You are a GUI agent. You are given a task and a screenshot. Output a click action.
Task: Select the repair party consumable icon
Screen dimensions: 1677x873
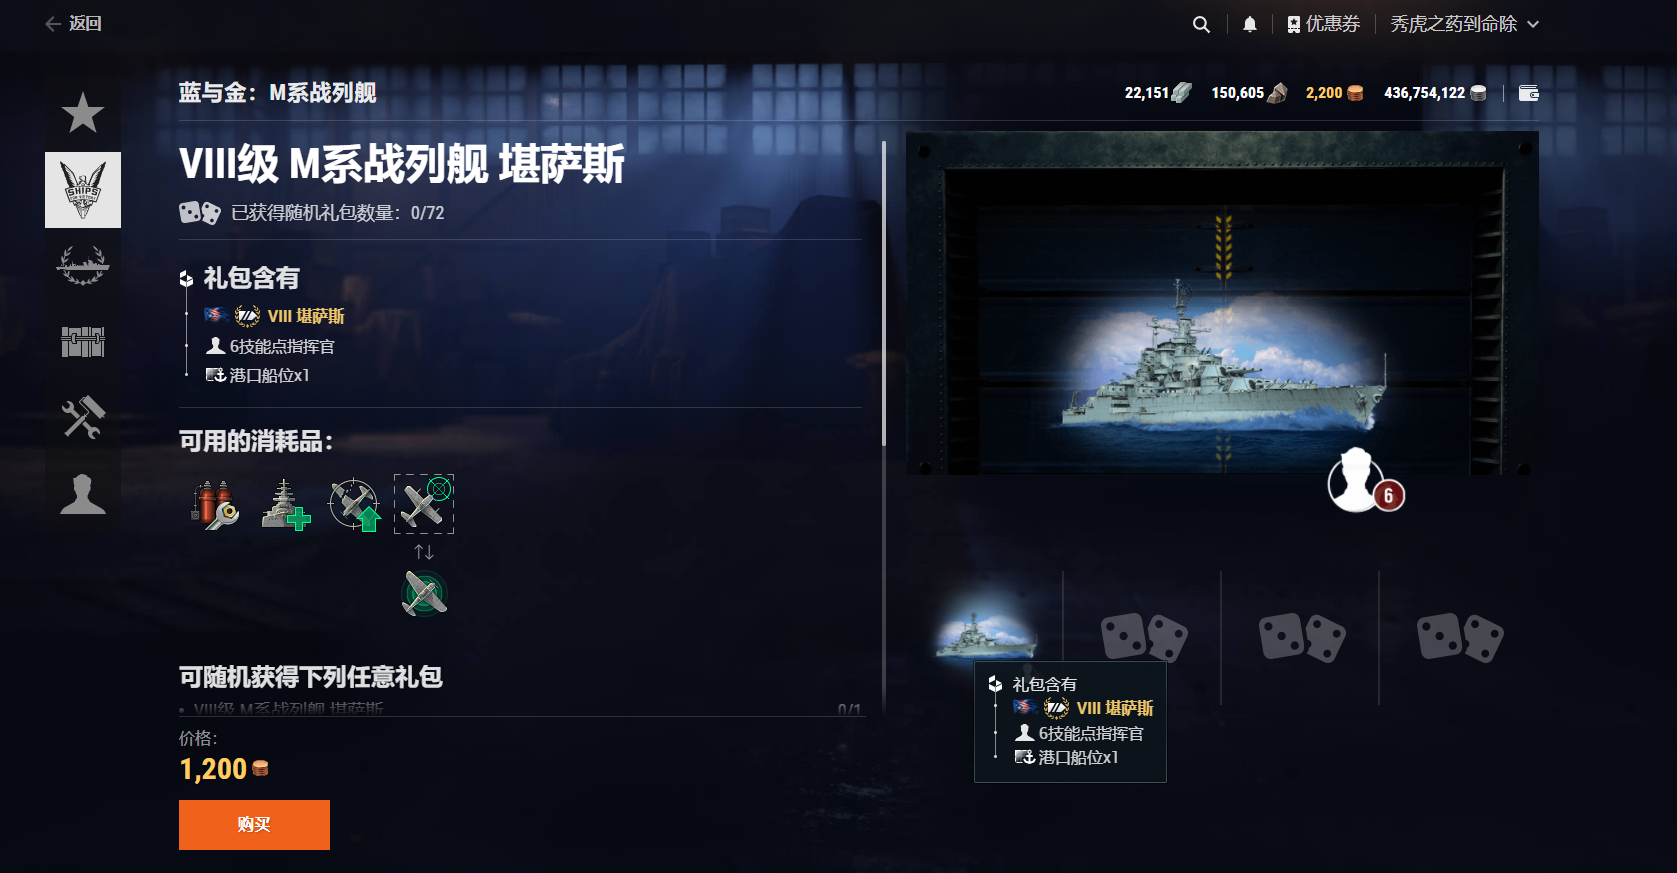pos(285,504)
